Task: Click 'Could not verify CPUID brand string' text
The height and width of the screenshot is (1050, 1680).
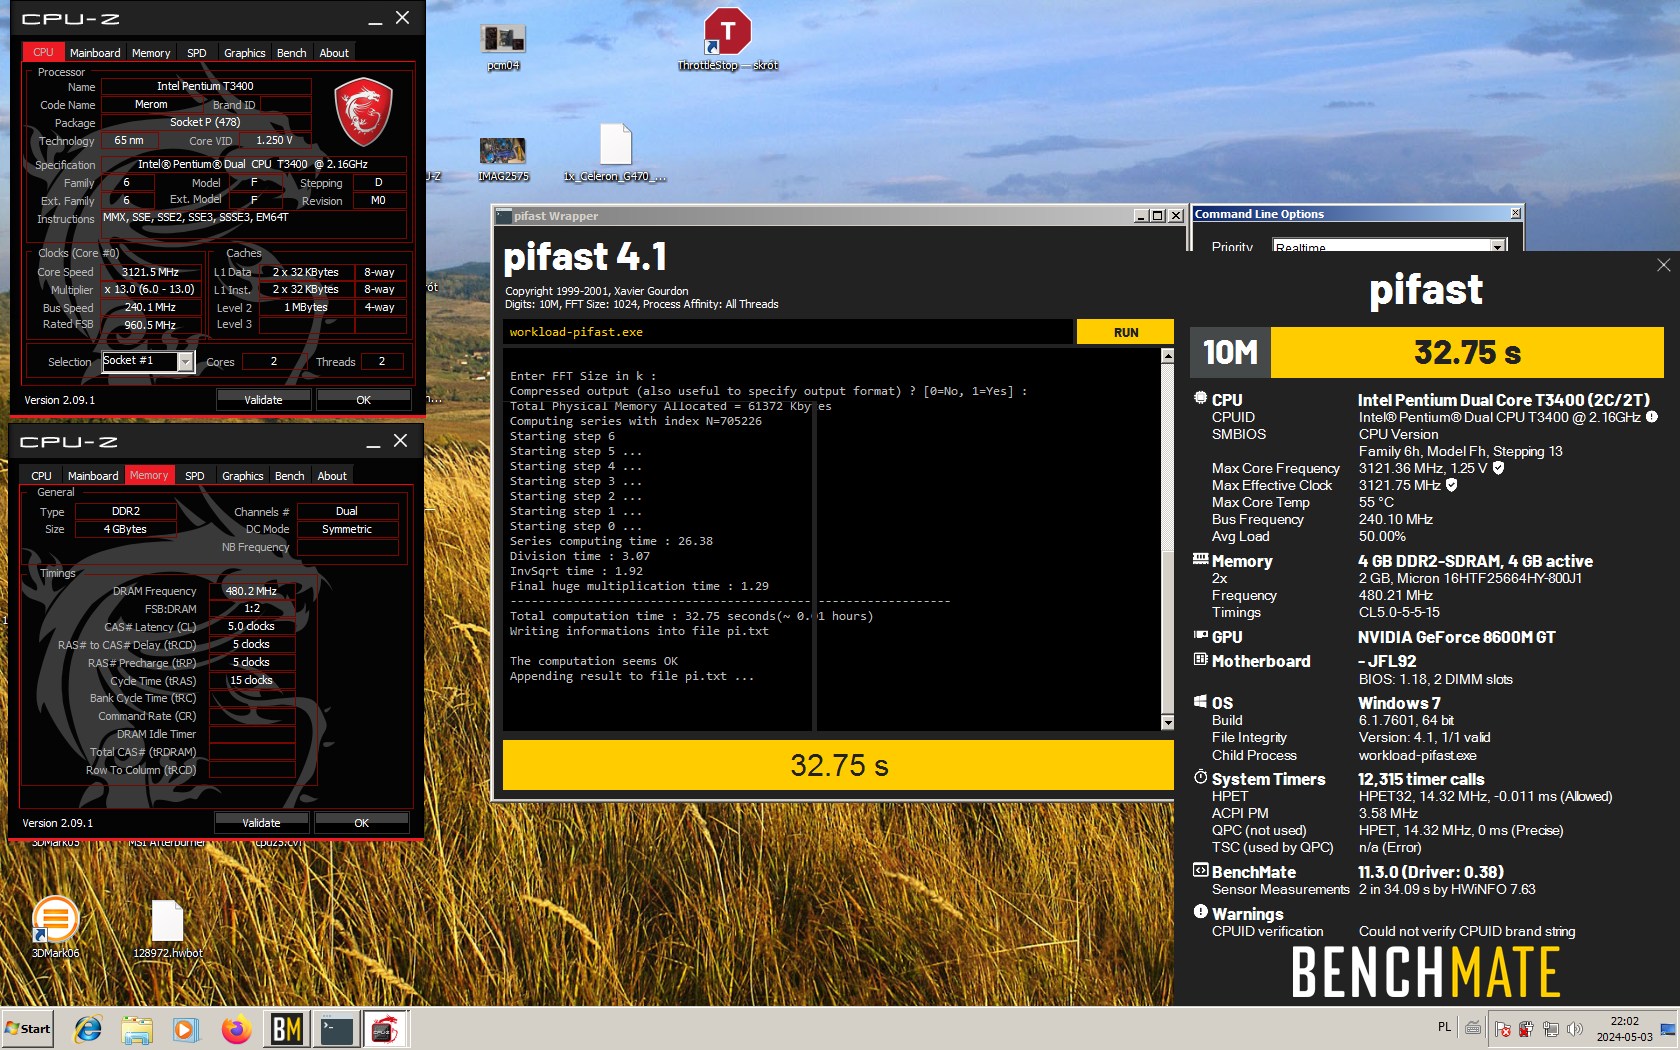Action: [x=1467, y=931]
